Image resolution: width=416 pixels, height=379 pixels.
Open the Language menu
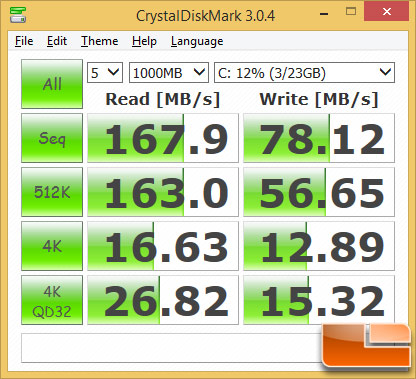pyautogui.click(x=197, y=41)
